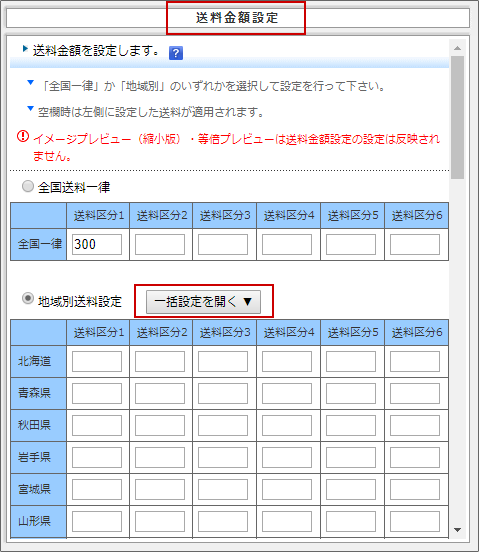The image size is (479, 552).
Task: Click the 岩手県 送料区分5 input field
Action: [x=351, y=458]
